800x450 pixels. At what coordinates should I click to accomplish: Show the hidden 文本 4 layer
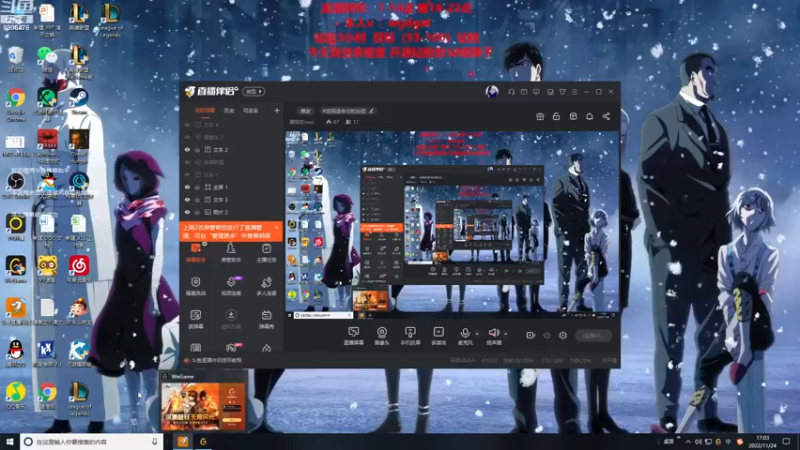point(187,124)
